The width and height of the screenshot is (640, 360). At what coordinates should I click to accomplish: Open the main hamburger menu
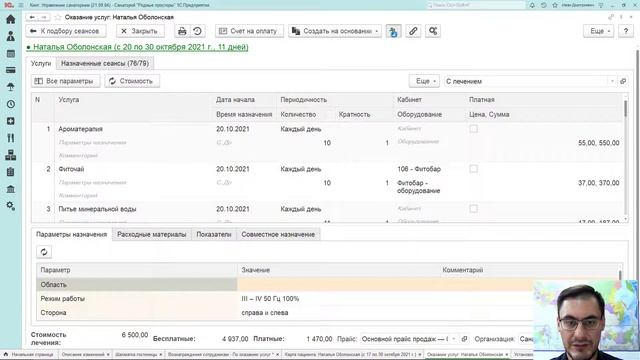21,5
